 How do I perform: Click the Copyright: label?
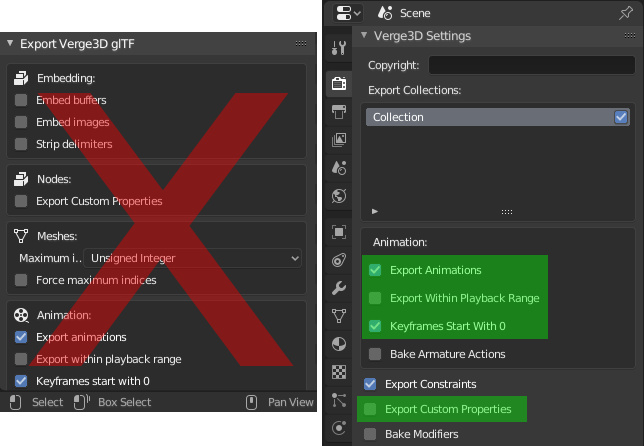point(393,65)
